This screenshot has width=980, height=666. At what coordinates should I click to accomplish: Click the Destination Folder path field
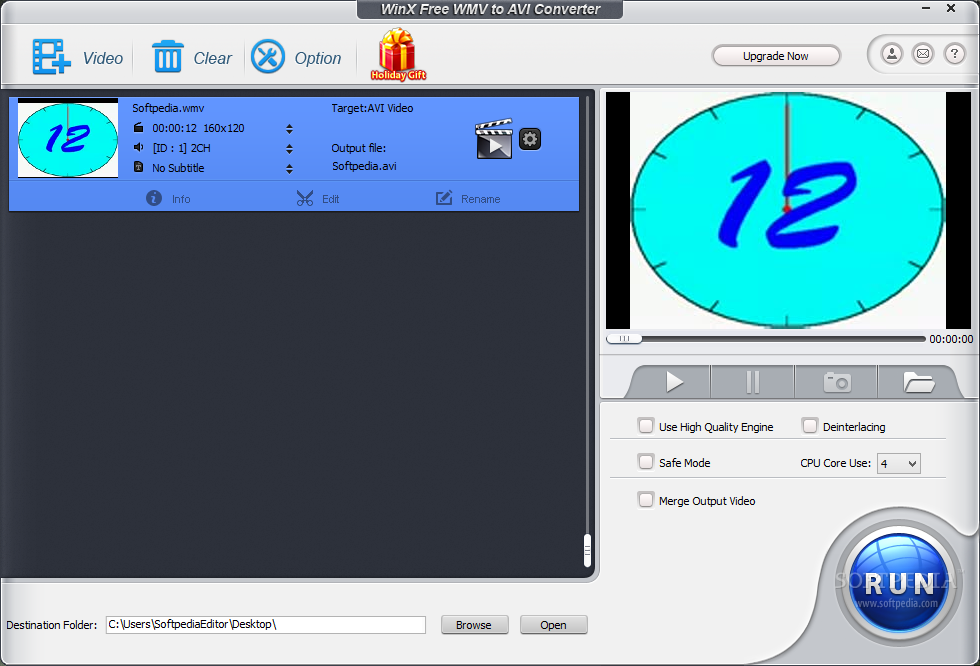[x=266, y=625]
